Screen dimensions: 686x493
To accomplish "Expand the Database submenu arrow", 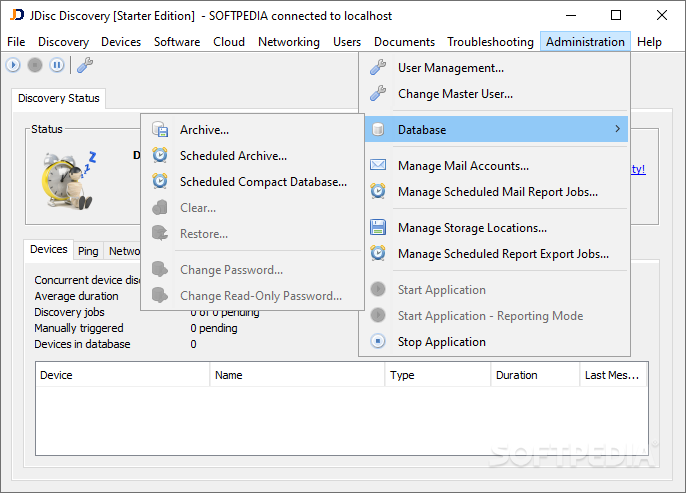I will 617,129.
